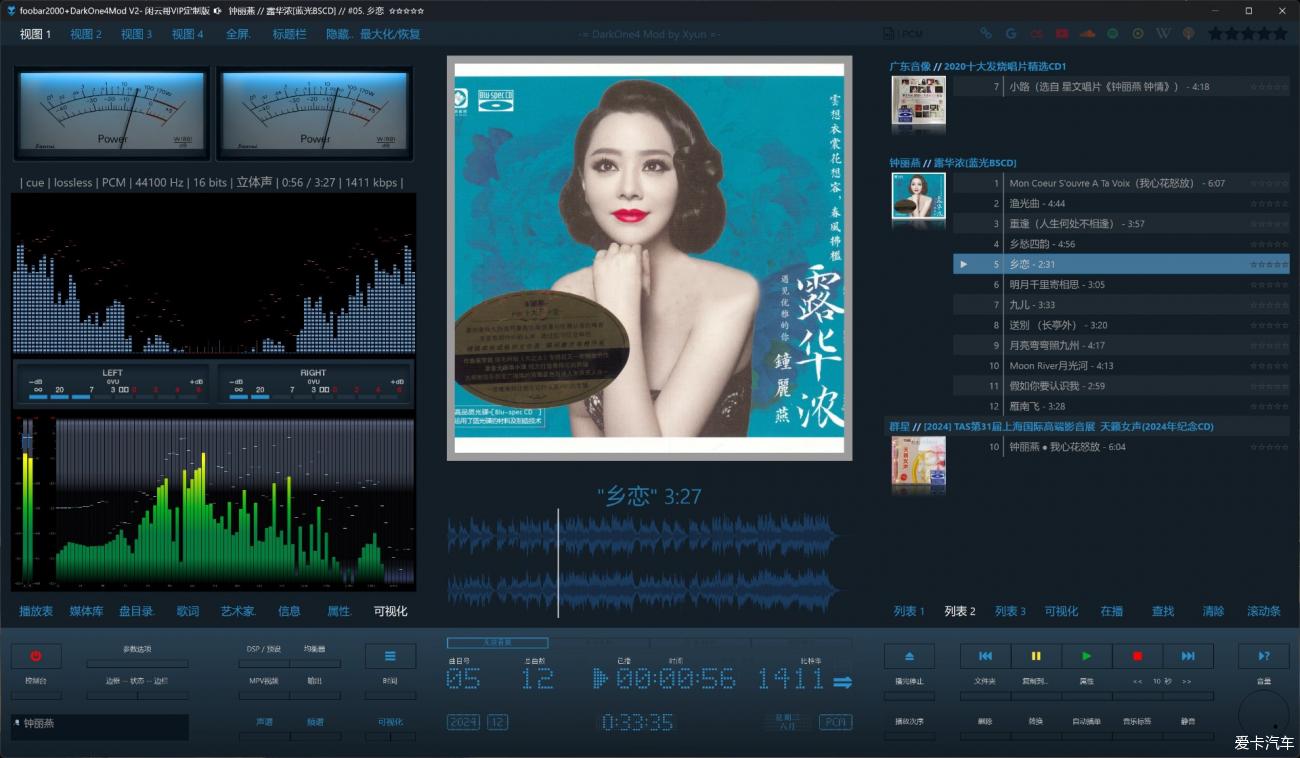Click the Spotify icon in top bar
1300x758 pixels.
pos(1113,33)
